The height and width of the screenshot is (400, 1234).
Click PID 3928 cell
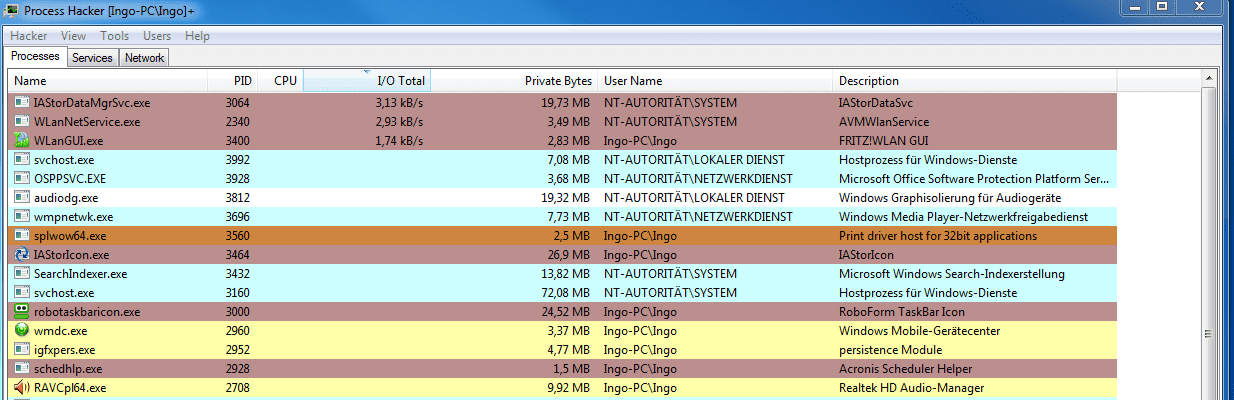(x=238, y=178)
